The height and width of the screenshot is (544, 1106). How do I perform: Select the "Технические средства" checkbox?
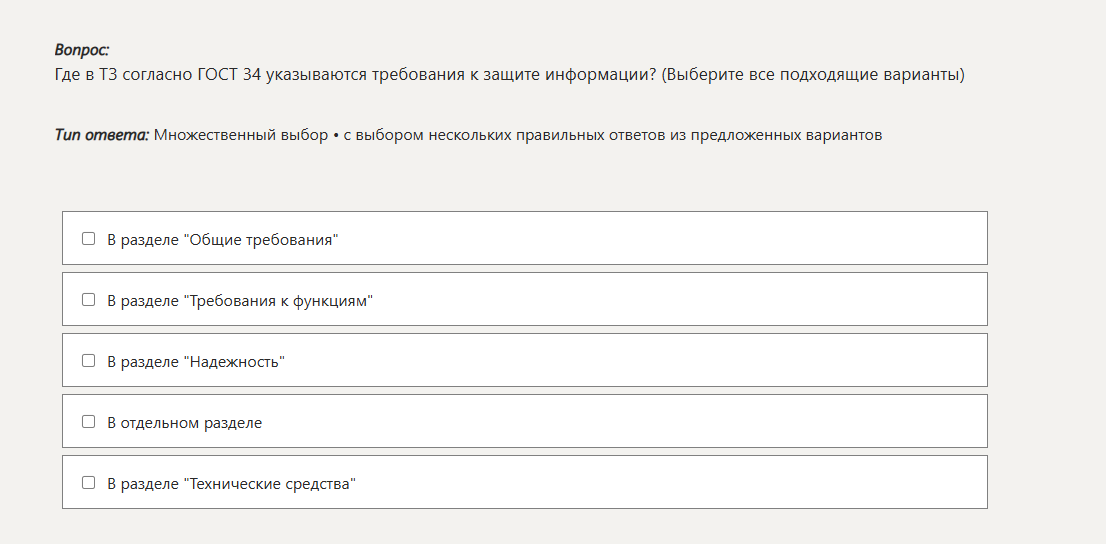[x=89, y=483]
